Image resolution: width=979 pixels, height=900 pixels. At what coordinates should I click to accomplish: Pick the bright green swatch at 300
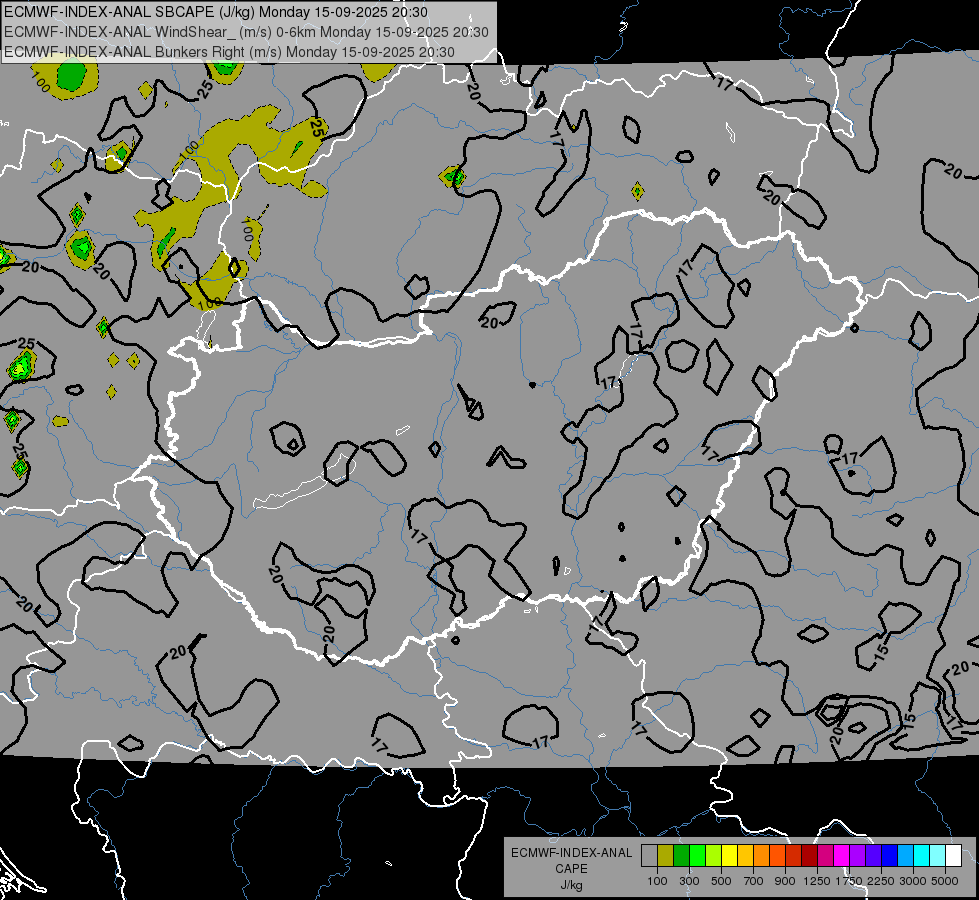697,855
